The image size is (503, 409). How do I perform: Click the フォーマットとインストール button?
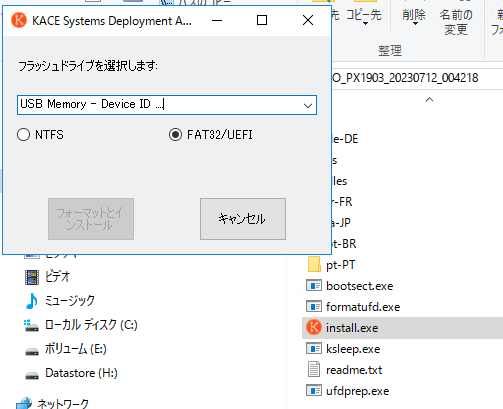91,219
